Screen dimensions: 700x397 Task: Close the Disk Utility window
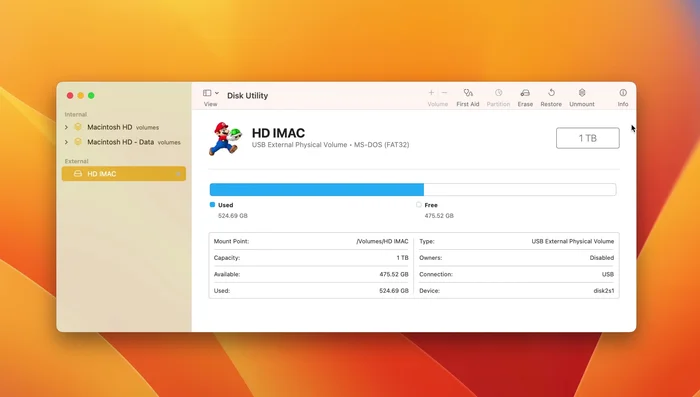pos(70,96)
